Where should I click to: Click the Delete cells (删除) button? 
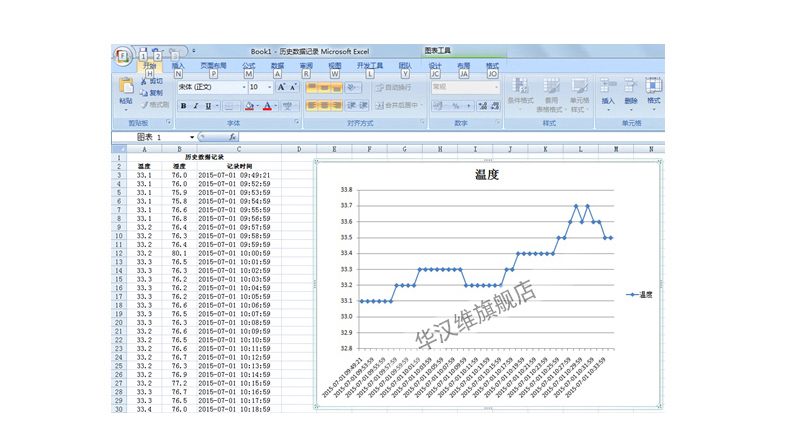click(631, 94)
